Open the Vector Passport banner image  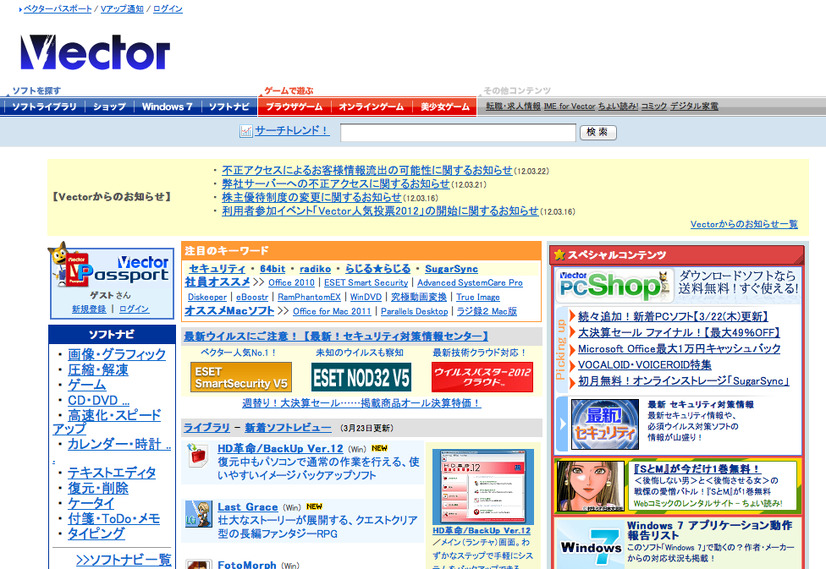[x=112, y=269]
